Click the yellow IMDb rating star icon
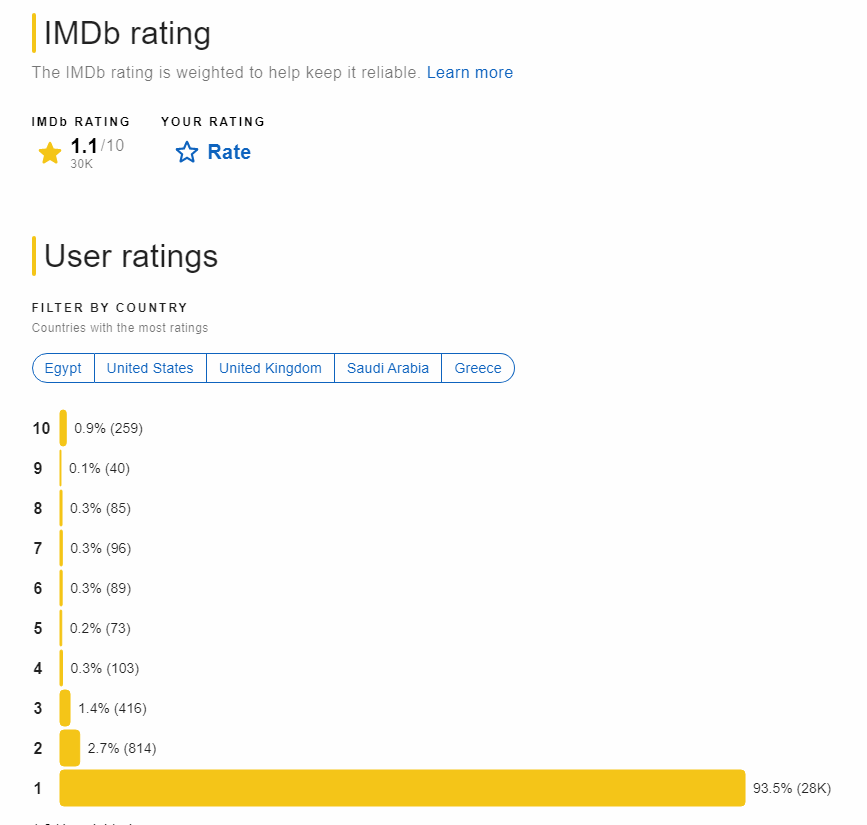867x825 pixels. (x=50, y=153)
